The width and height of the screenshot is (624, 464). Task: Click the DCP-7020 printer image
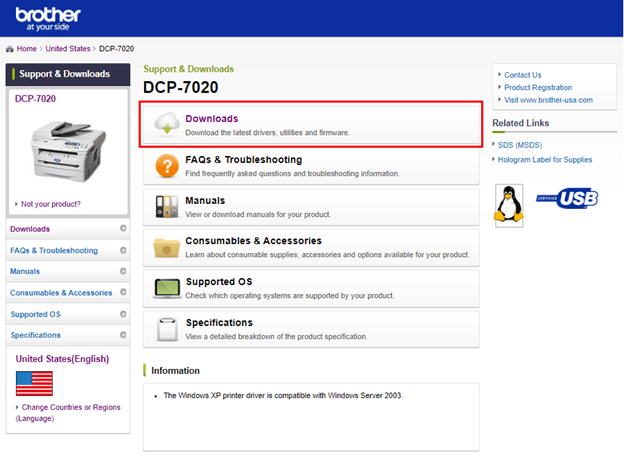[x=68, y=151]
